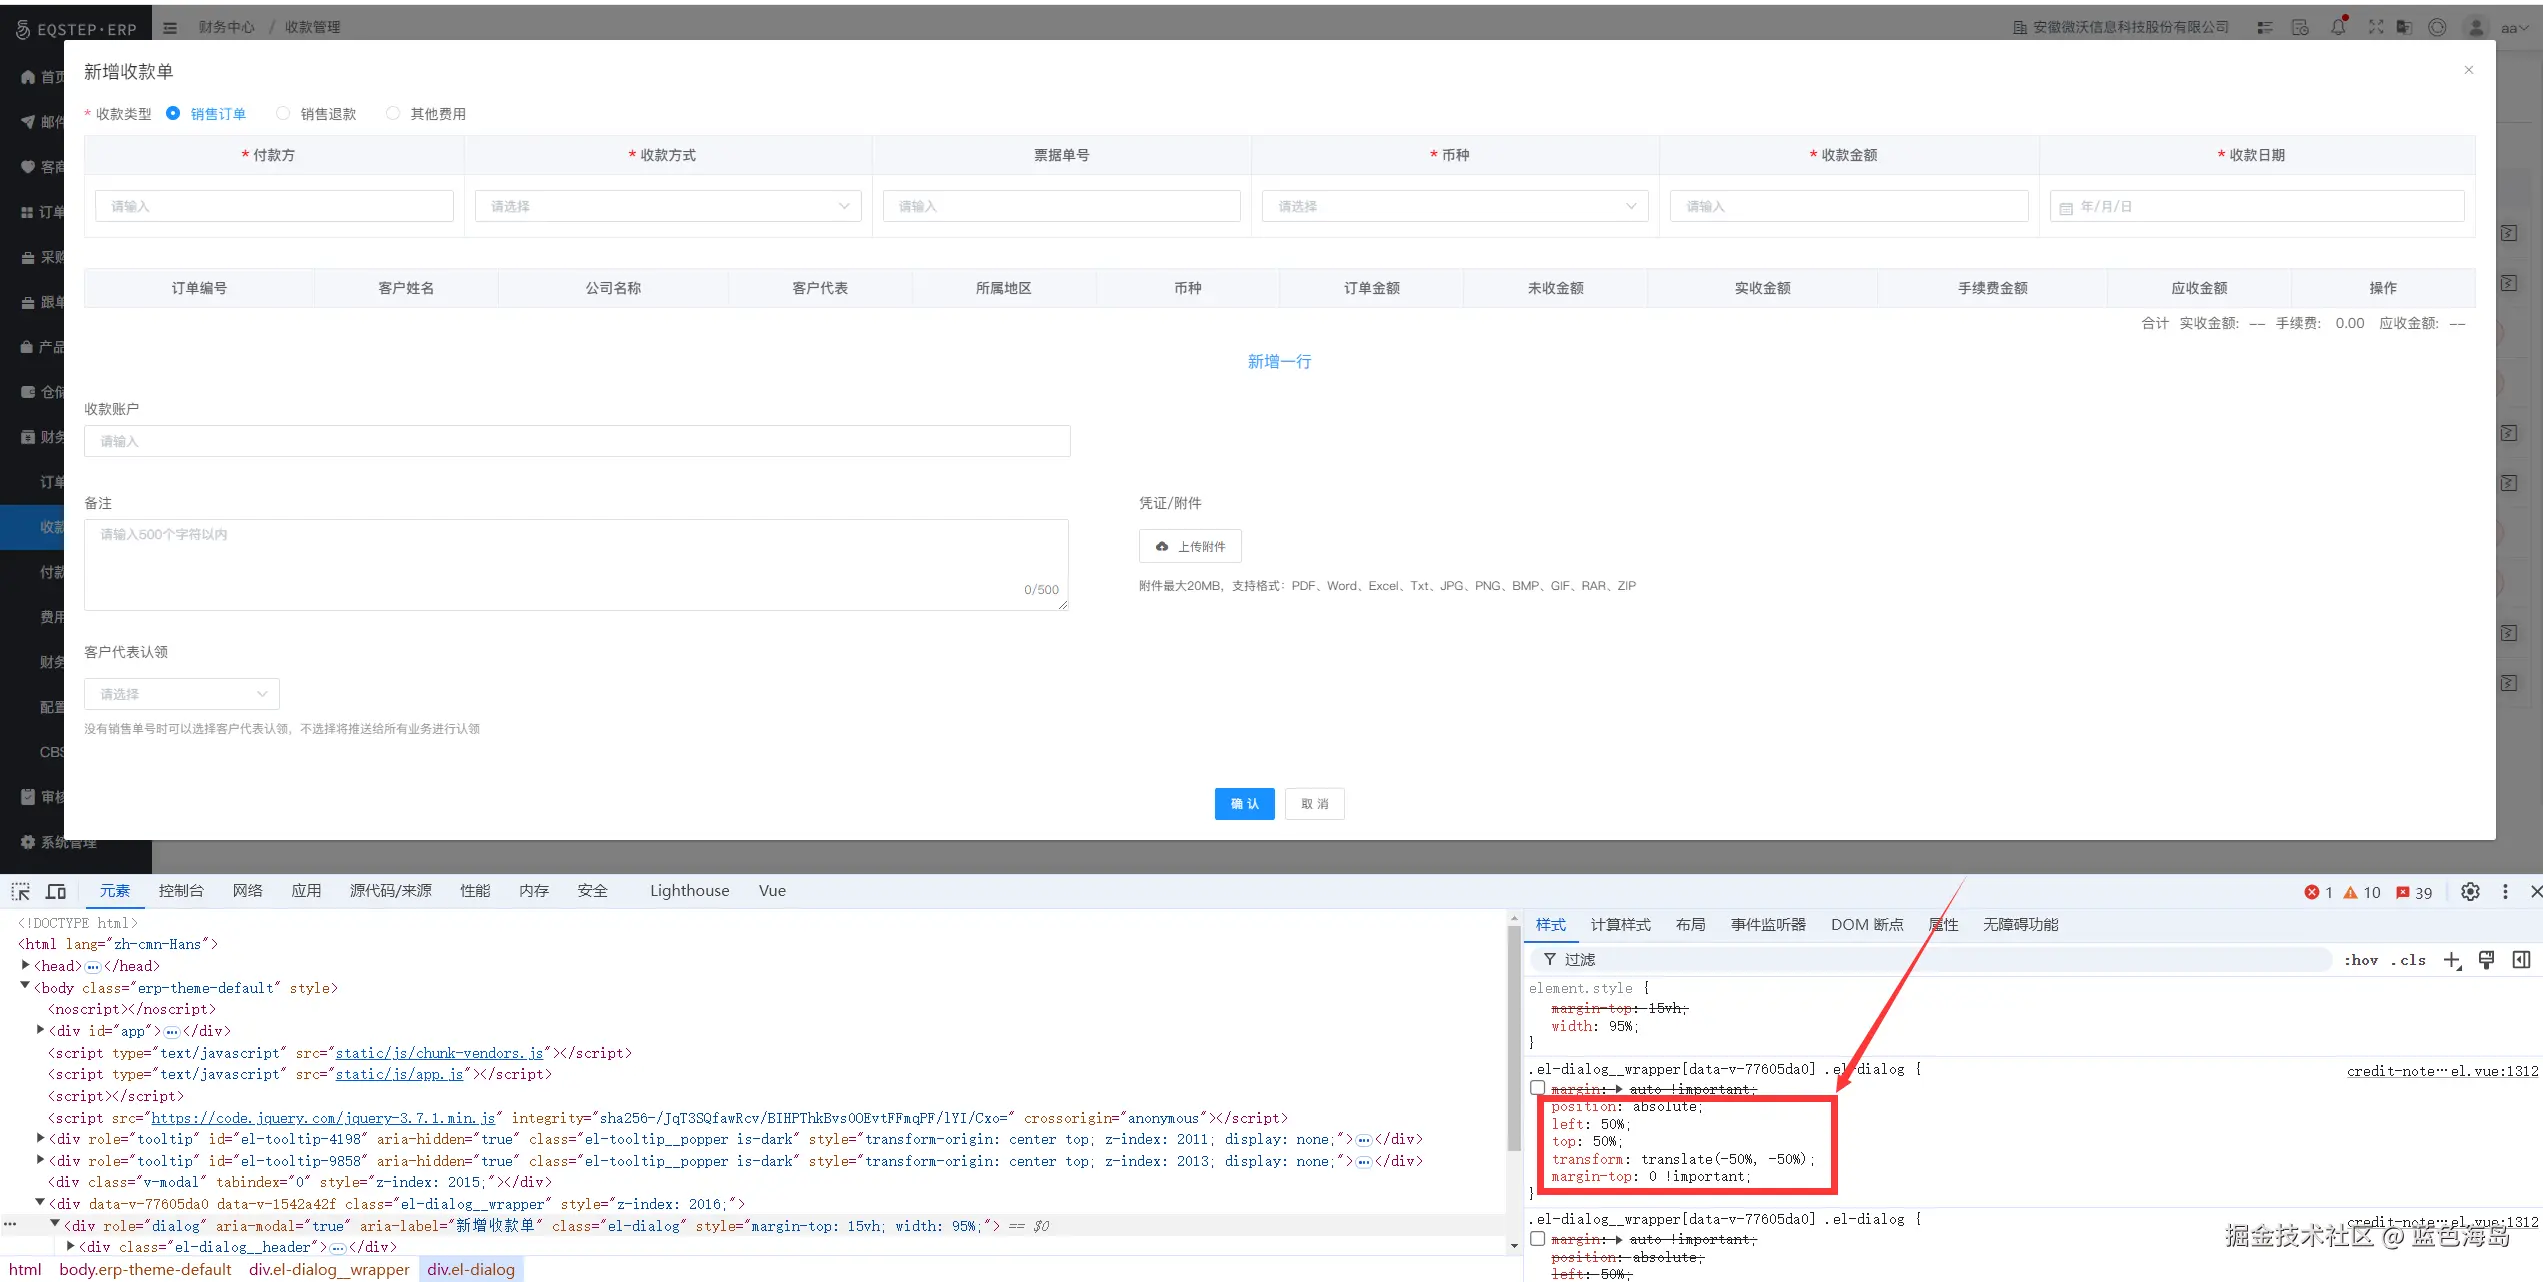Toggle the device toolbar icon in DevTools
Viewport: 2543px width, 1282px height.
click(56, 891)
